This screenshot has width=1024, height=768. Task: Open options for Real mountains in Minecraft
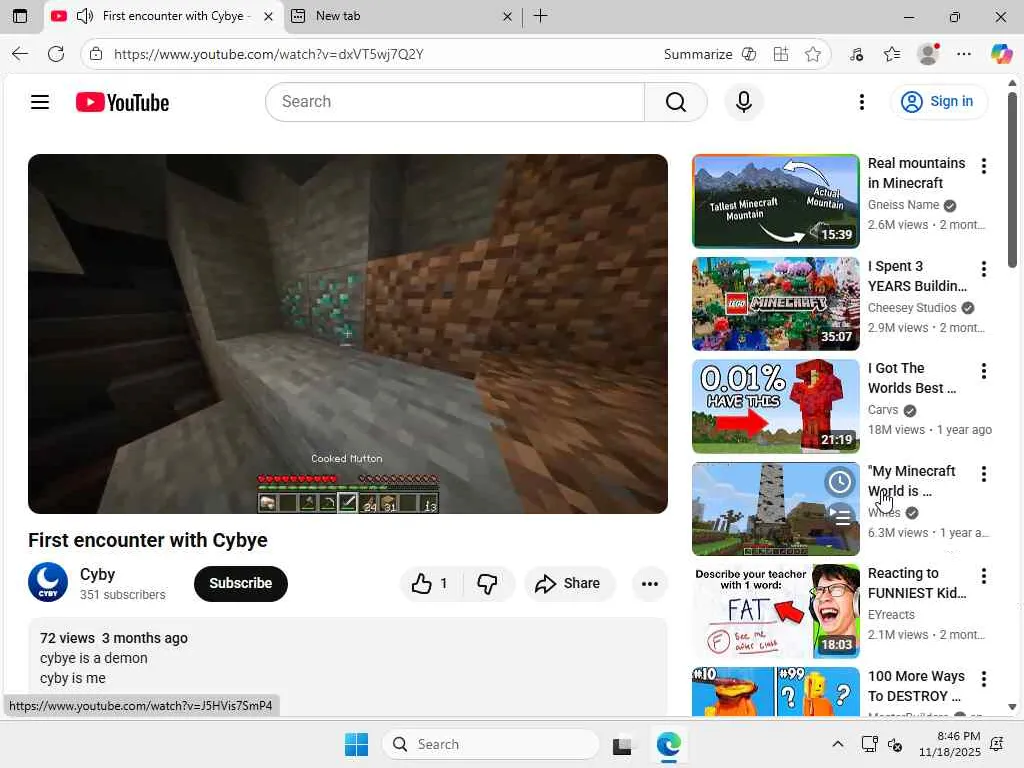click(x=984, y=166)
